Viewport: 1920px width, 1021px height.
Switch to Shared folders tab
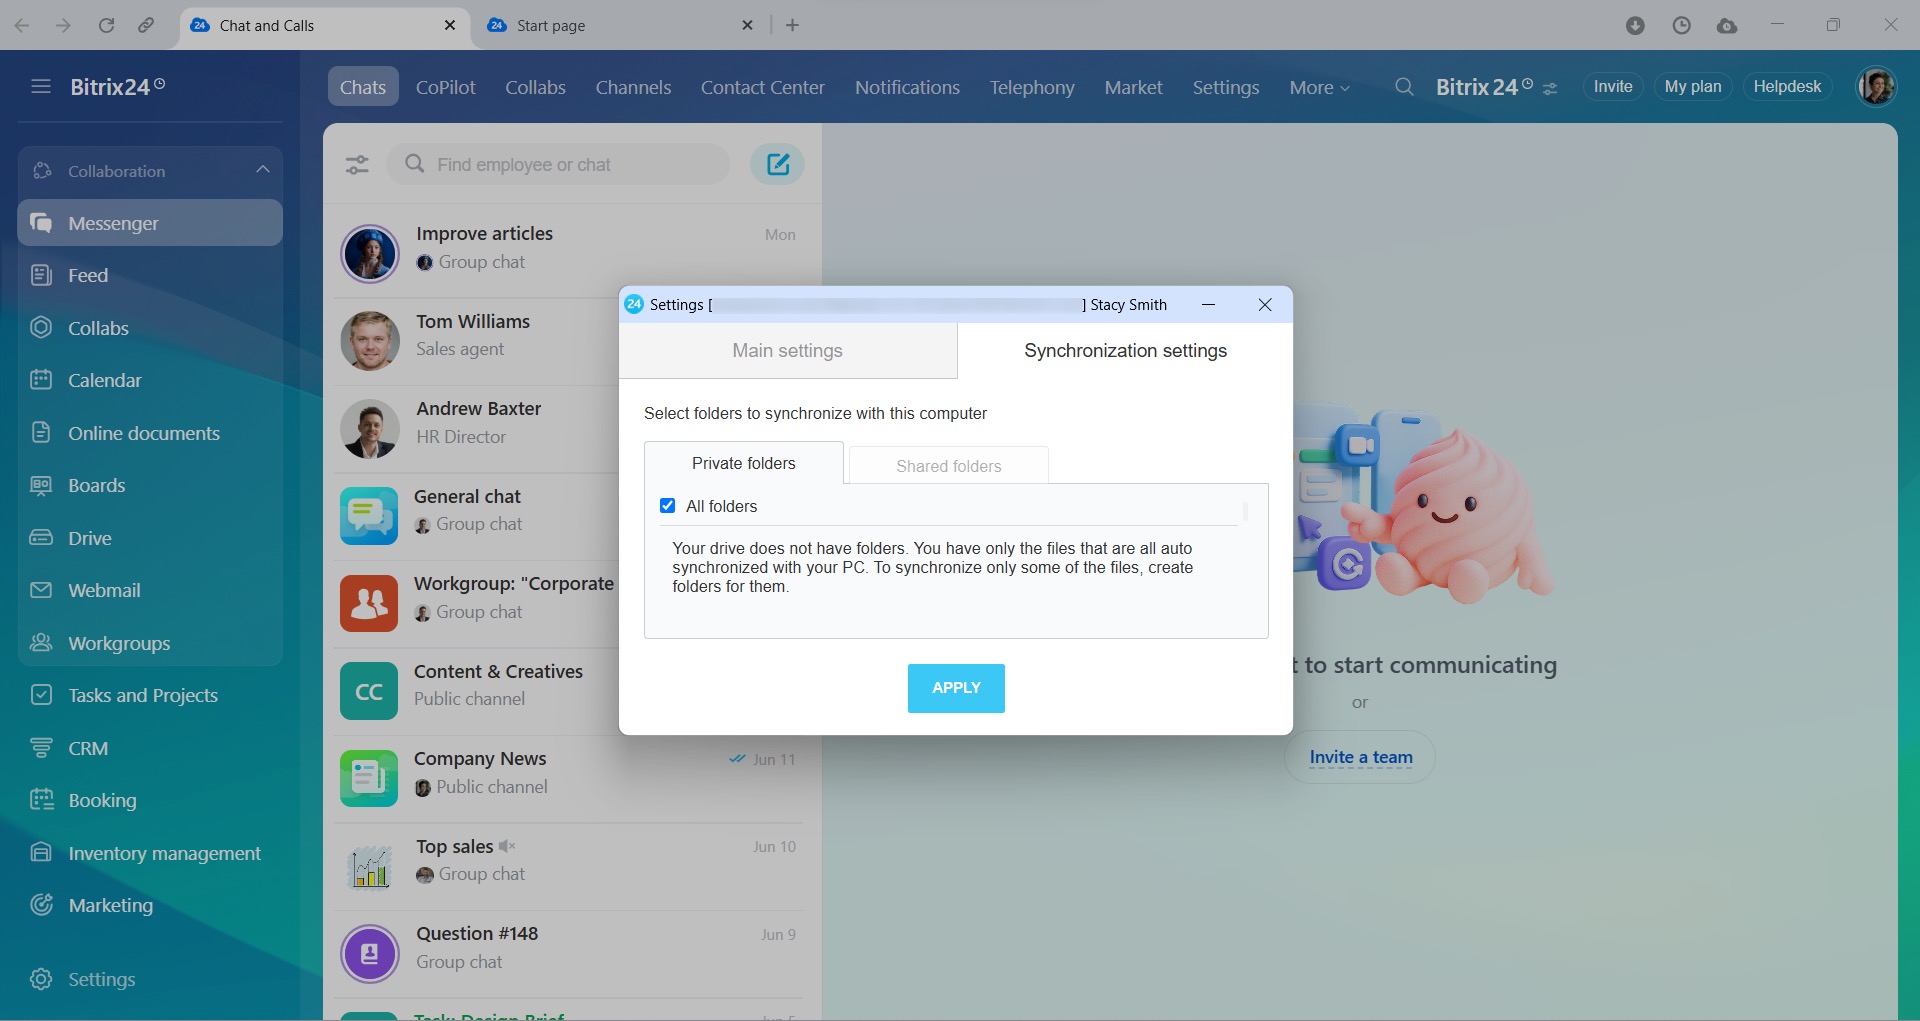(948, 466)
